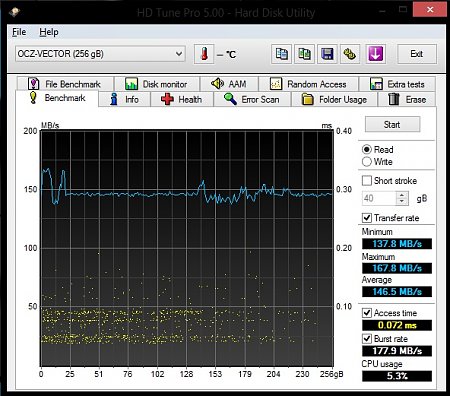
Task: Click the save screenshot floppy disk icon
Action: click(327, 54)
